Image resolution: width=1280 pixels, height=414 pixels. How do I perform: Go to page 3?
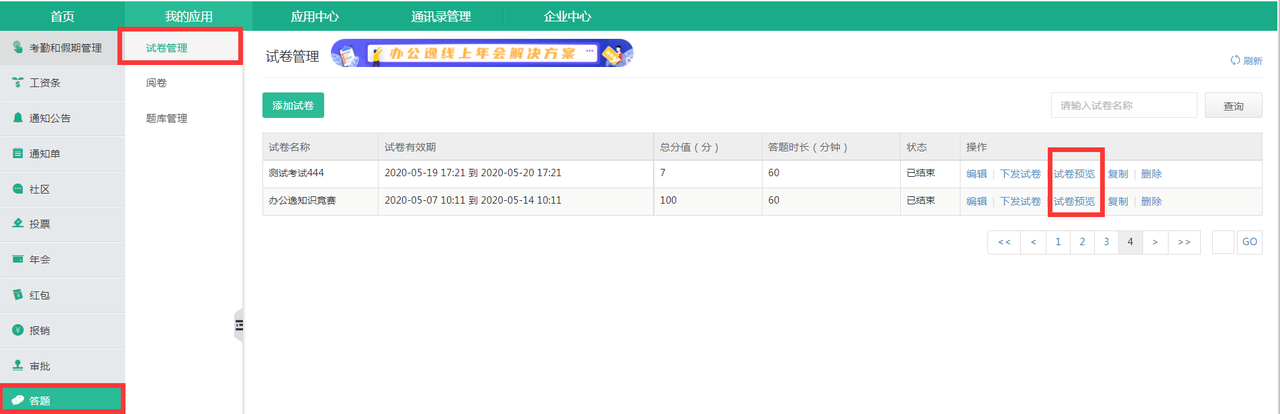click(1106, 242)
